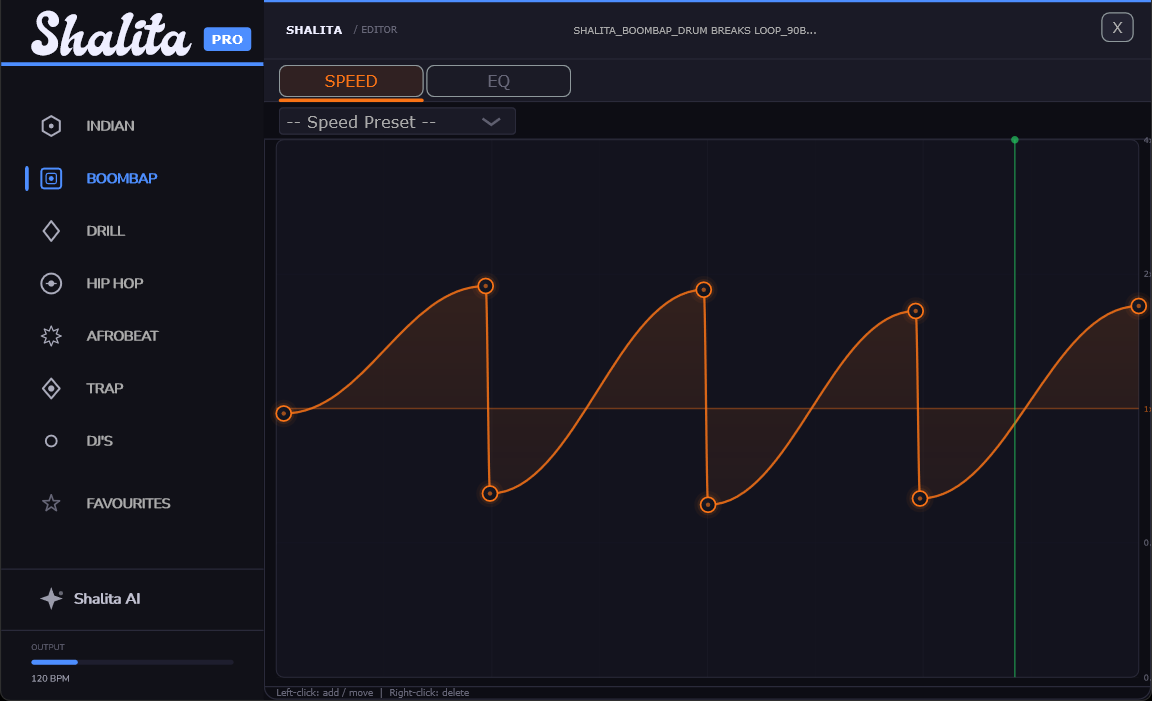Screen dimensions: 1152x701
Task: Switch to the EQ tab
Action: click(x=498, y=81)
